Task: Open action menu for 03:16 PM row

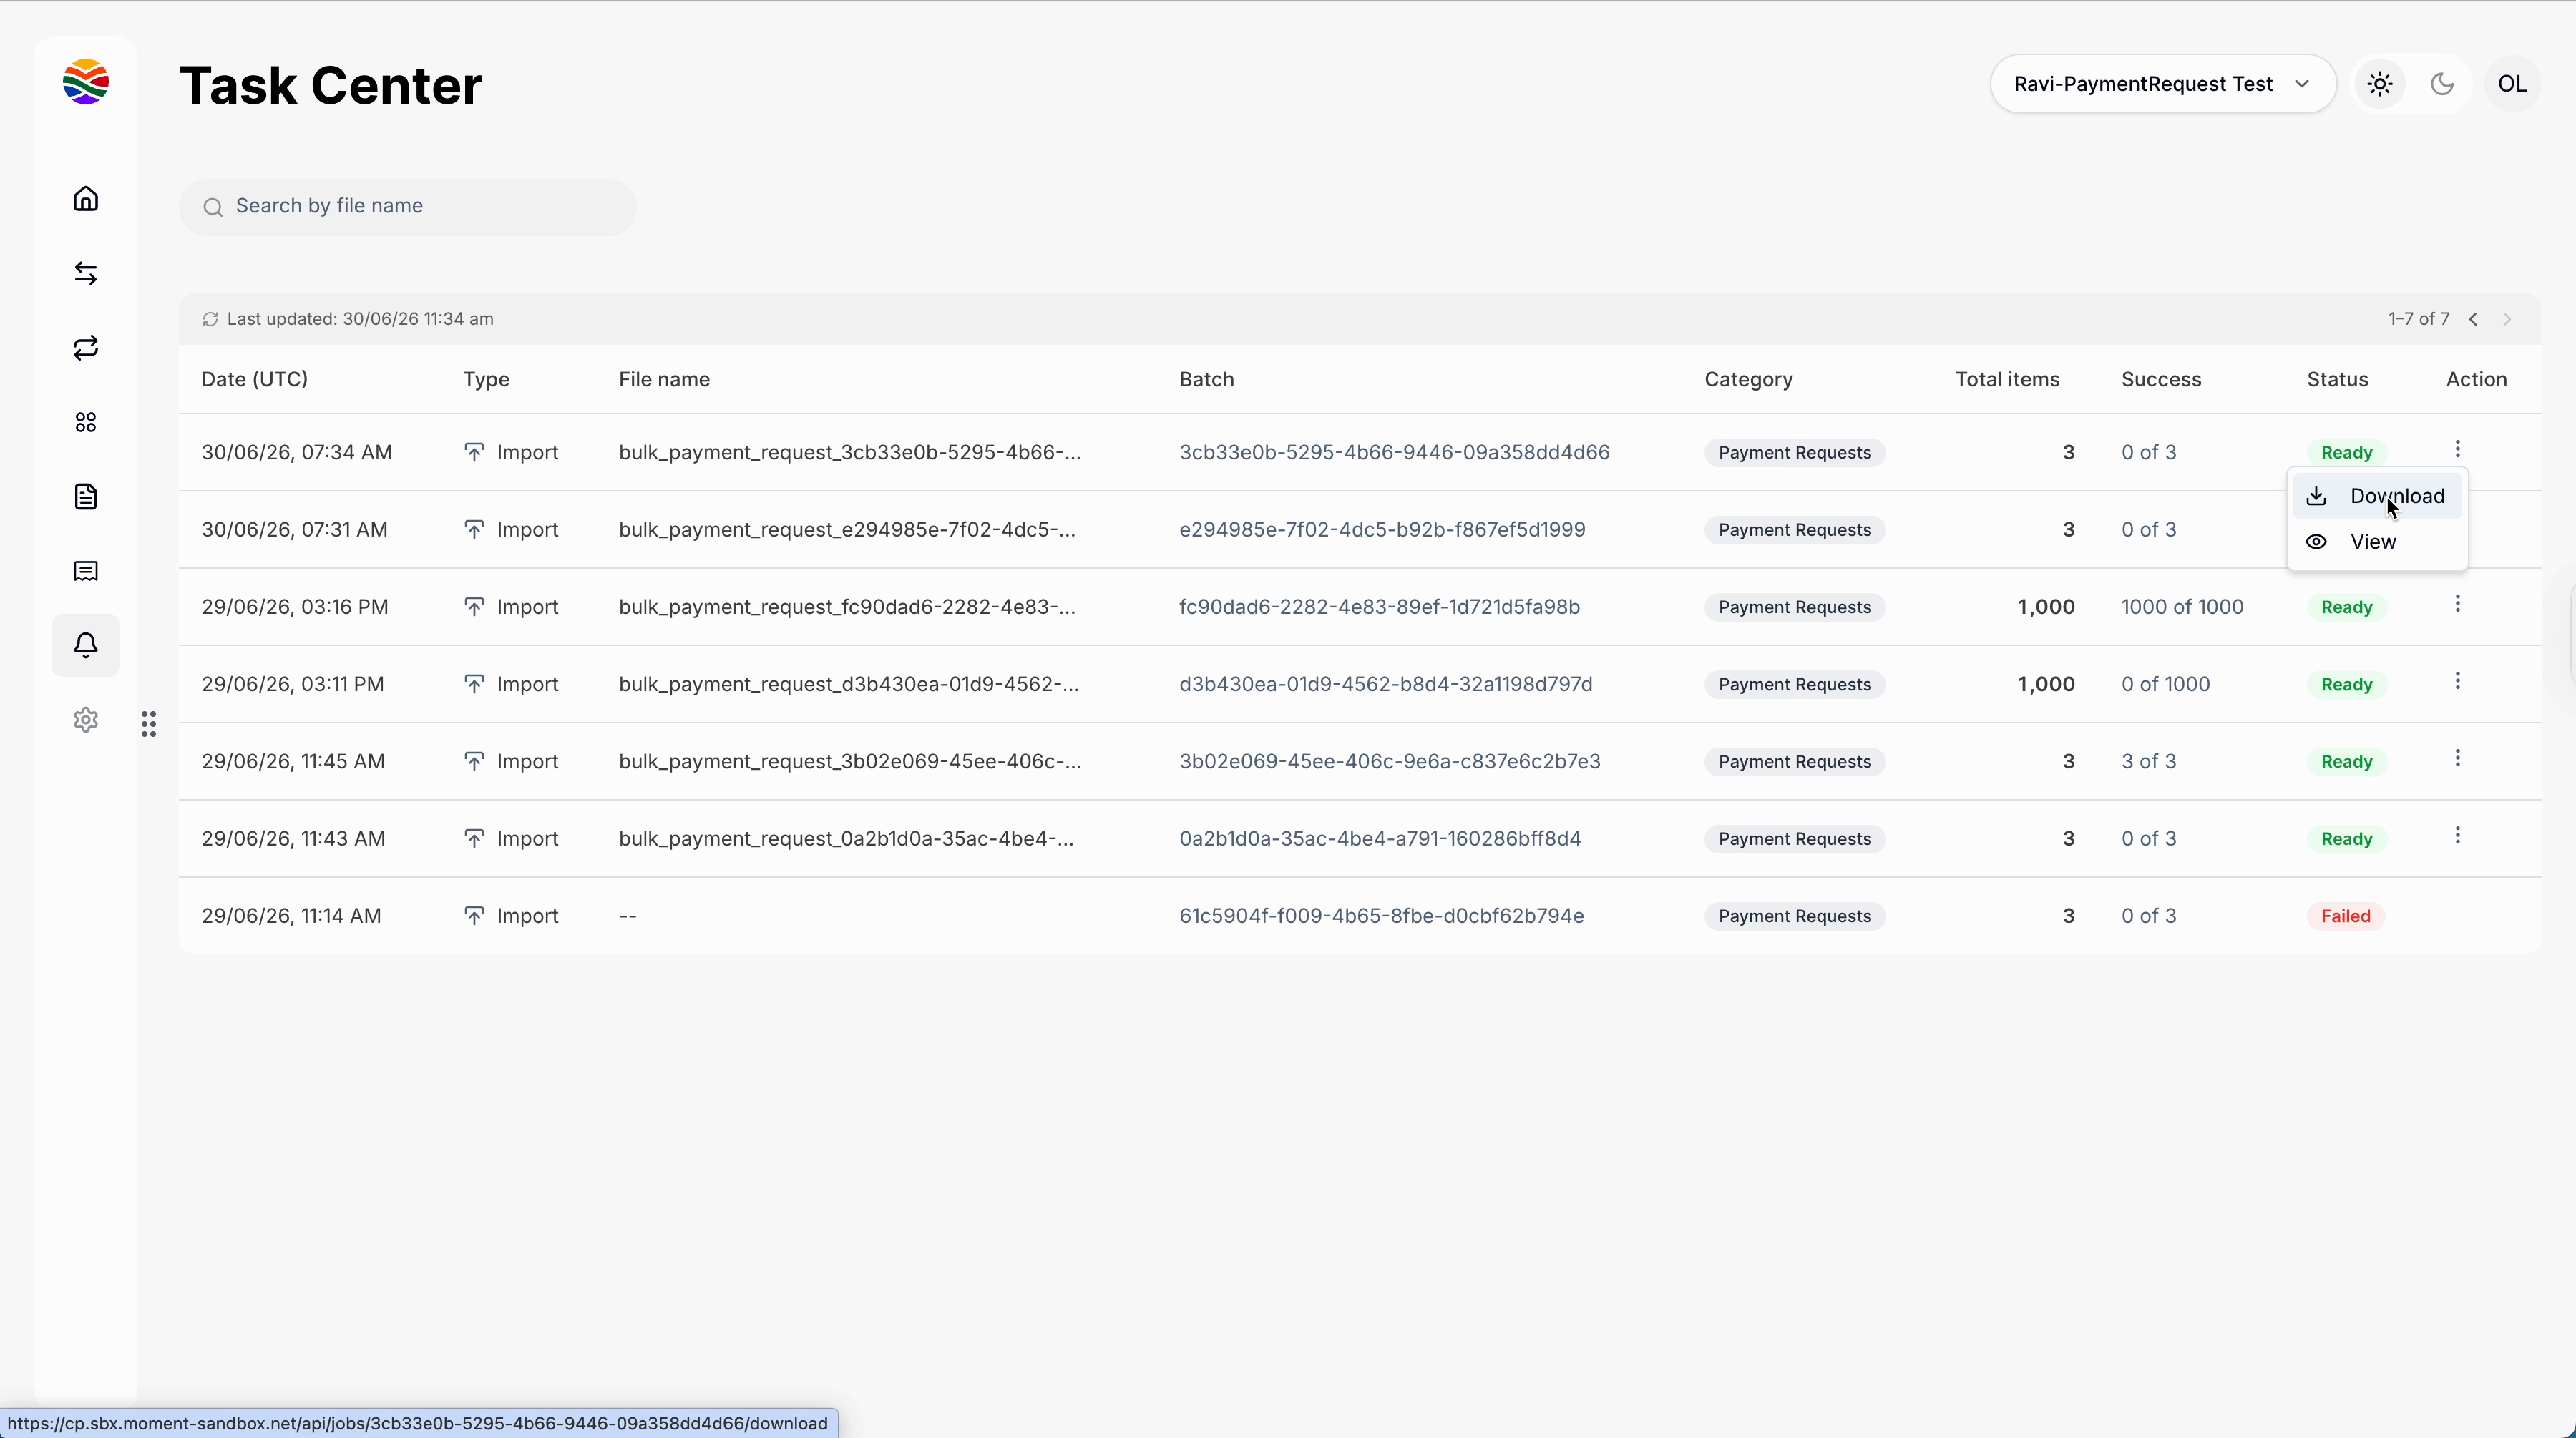Action: click(x=2458, y=604)
